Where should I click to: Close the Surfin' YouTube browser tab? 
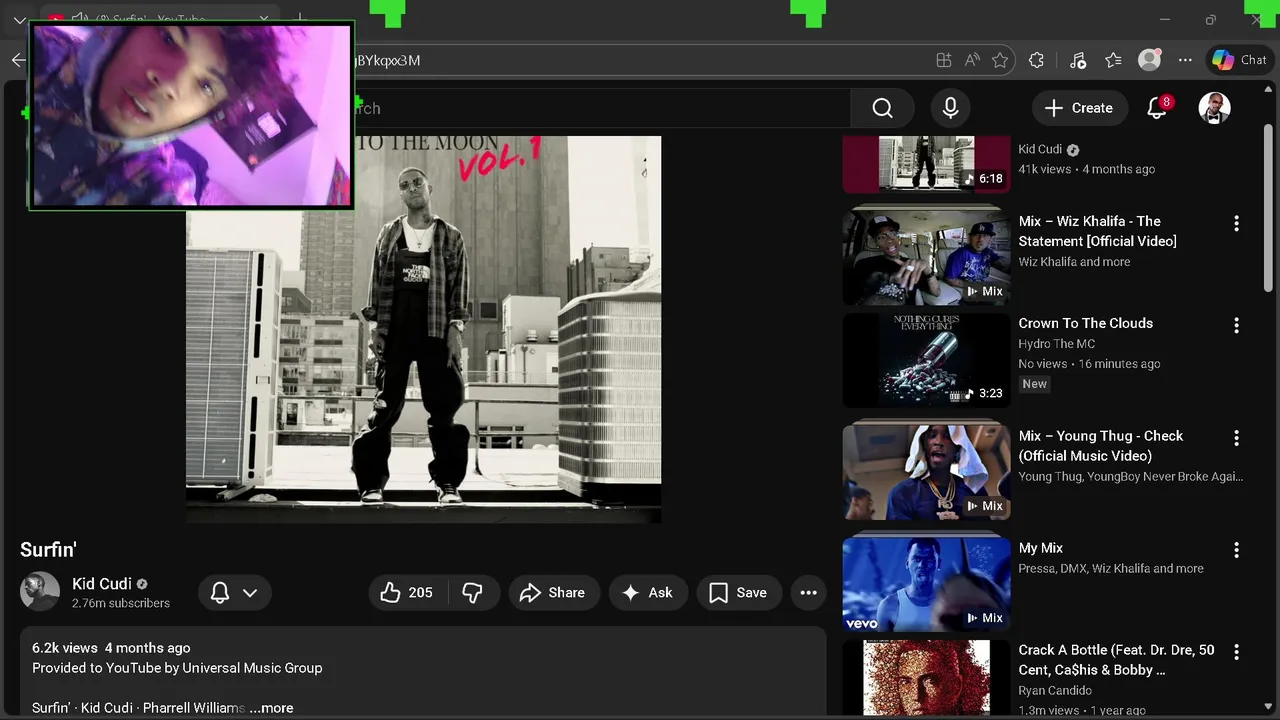click(x=263, y=19)
